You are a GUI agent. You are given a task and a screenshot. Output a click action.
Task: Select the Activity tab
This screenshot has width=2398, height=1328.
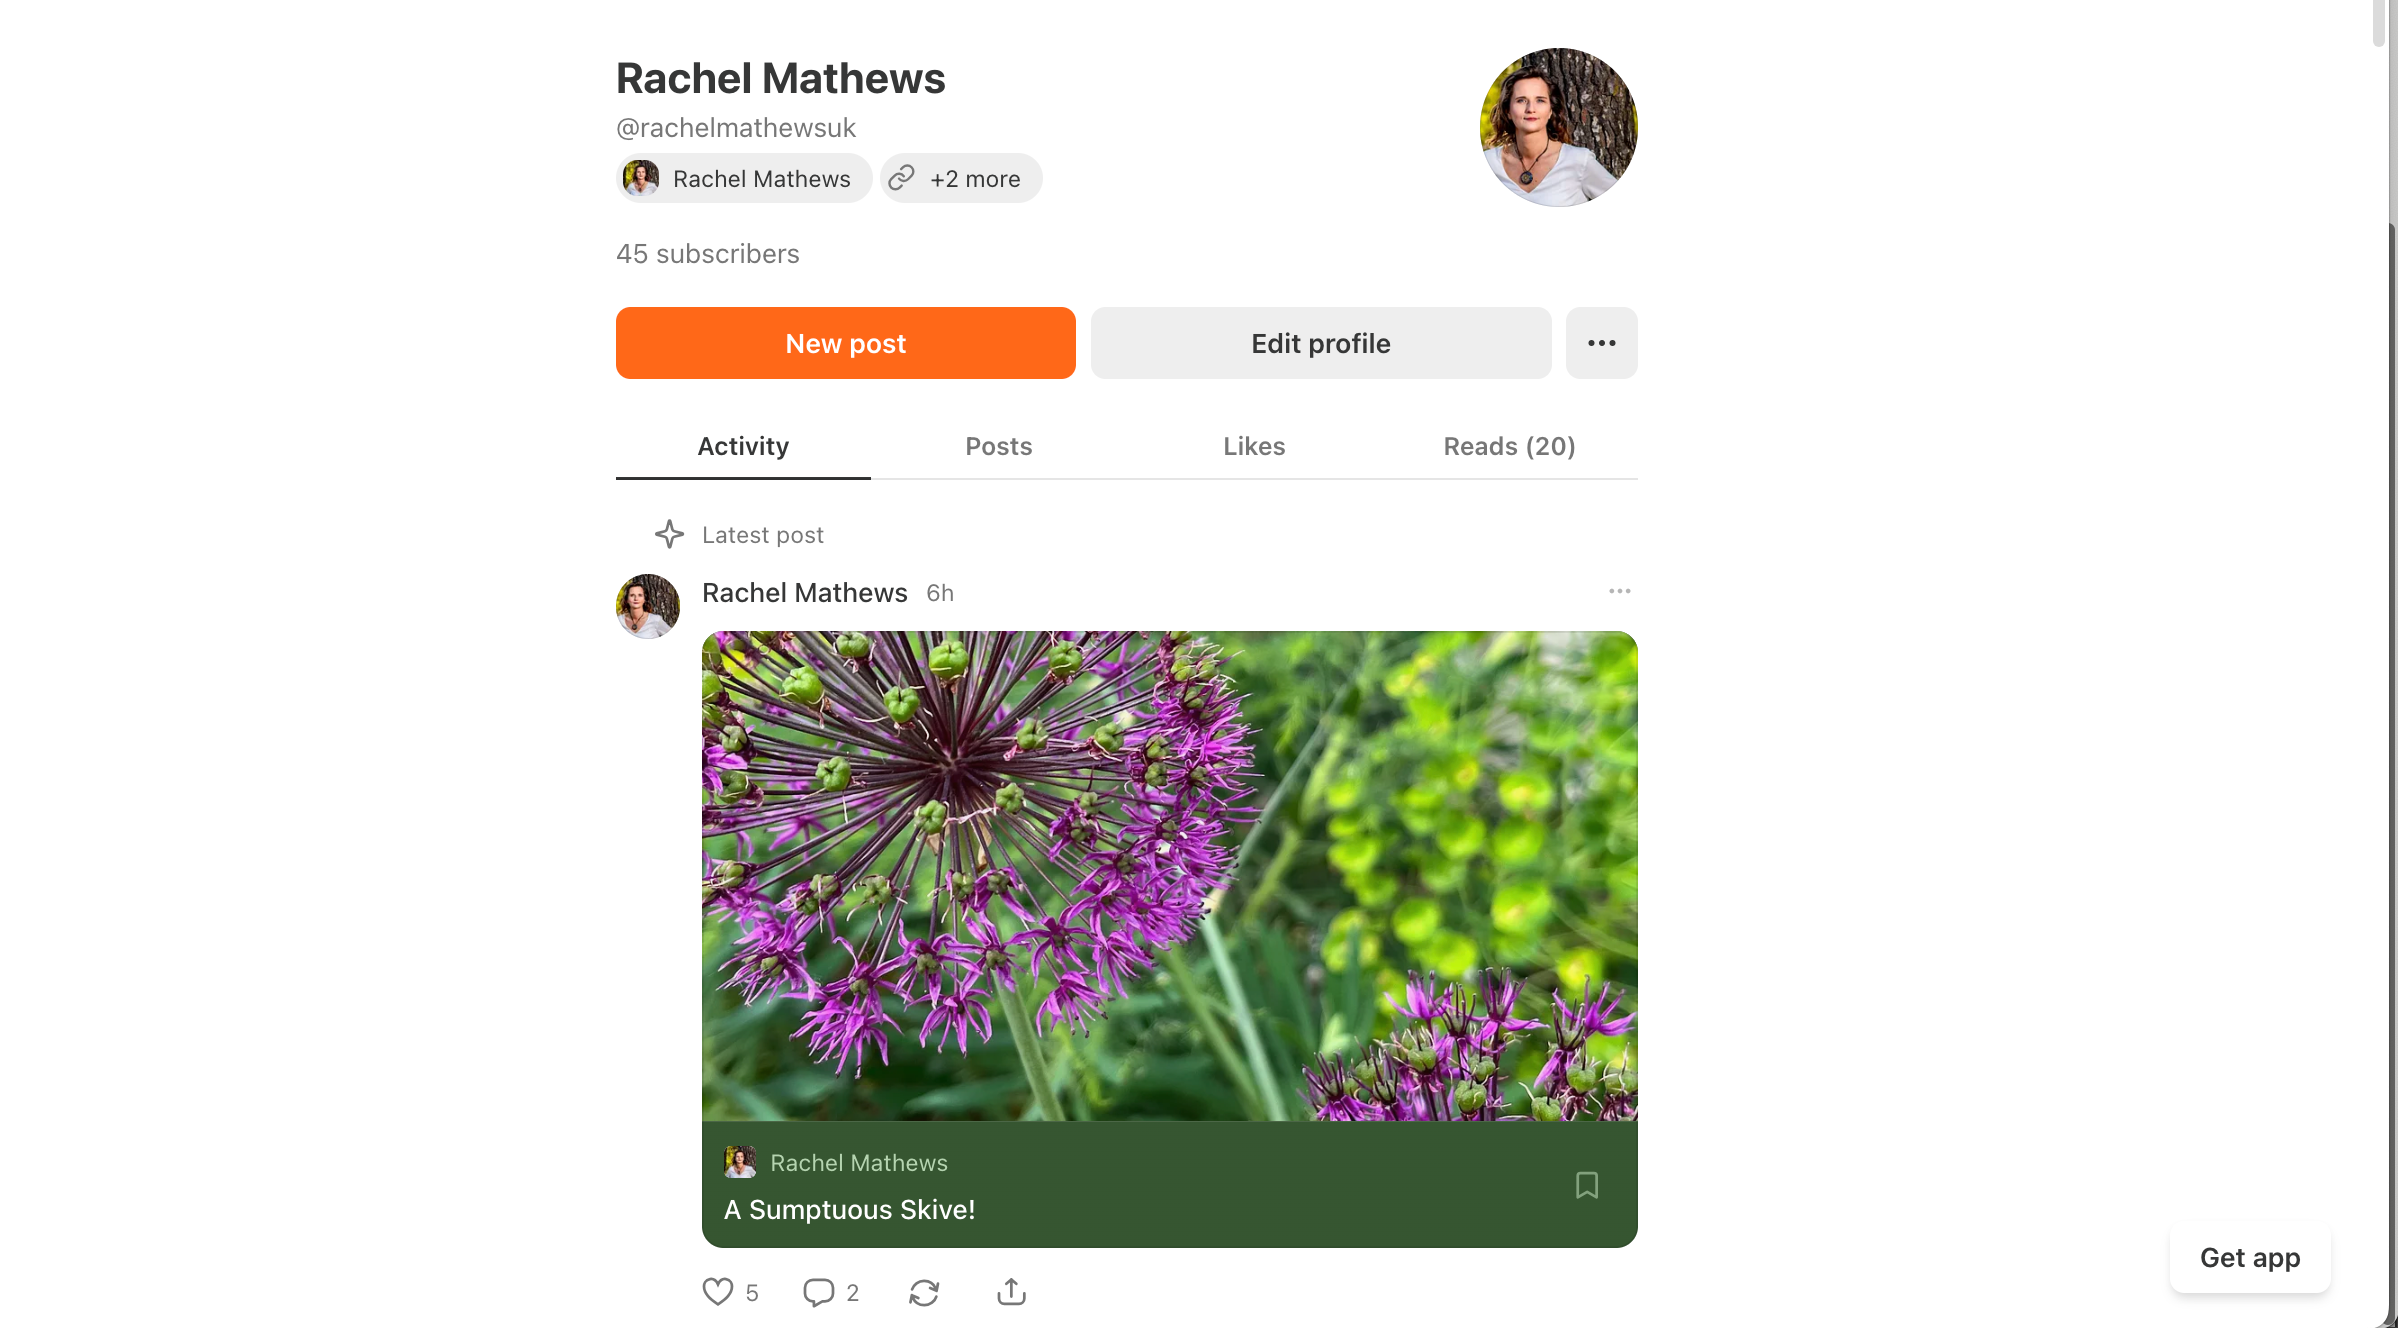coord(743,446)
